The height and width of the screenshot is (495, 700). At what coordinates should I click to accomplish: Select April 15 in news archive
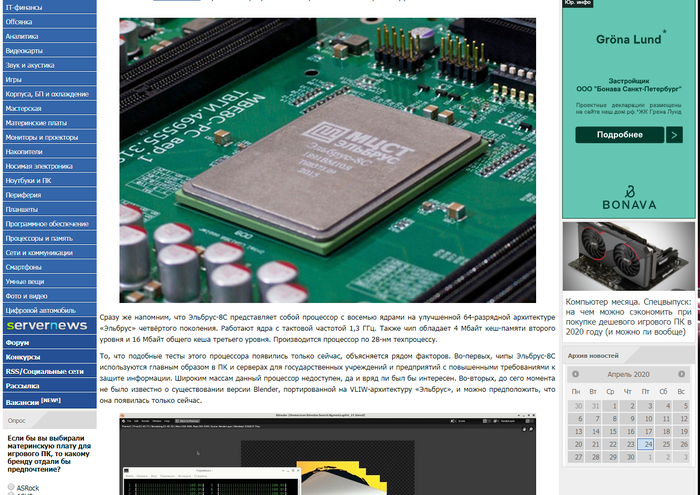click(x=610, y=431)
